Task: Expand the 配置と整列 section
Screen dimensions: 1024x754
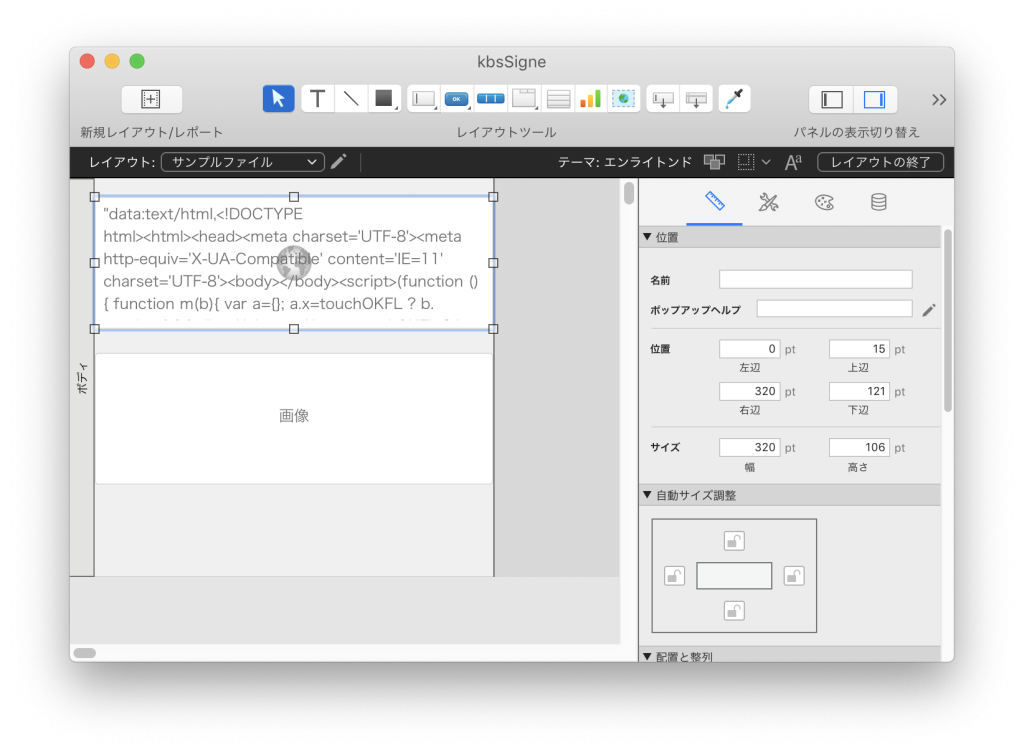Action: (x=647, y=656)
